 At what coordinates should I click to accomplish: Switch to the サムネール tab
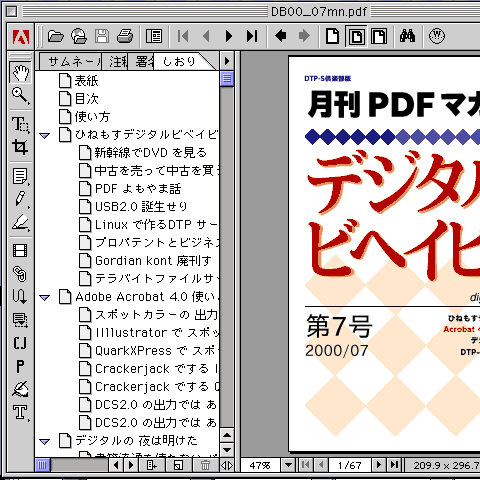point(71,61)
